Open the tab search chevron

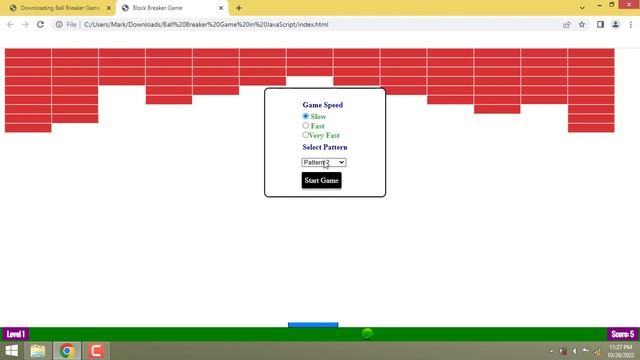[x=582, y=8]
